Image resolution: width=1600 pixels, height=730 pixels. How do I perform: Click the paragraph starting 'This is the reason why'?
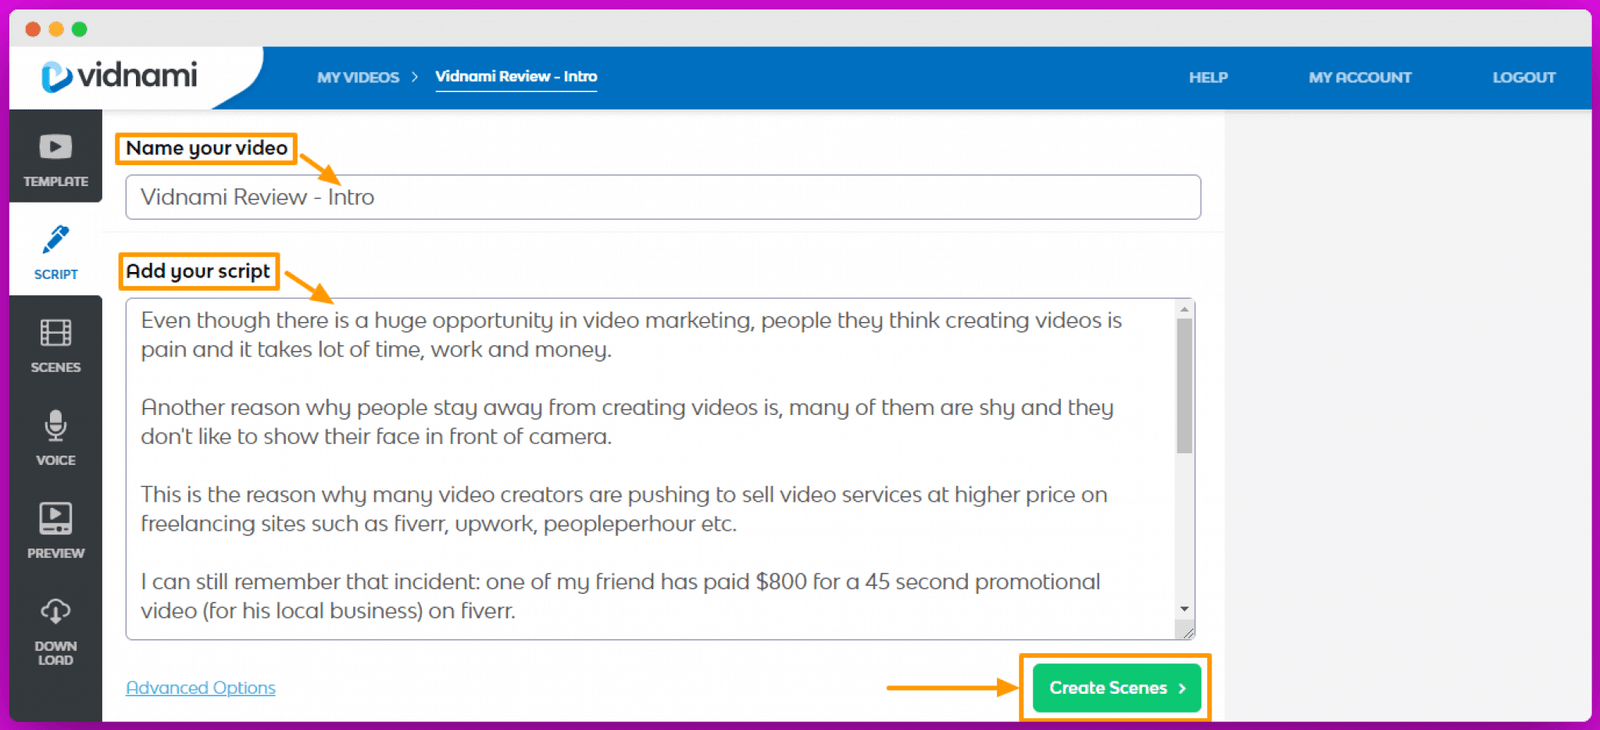point(624,509)
